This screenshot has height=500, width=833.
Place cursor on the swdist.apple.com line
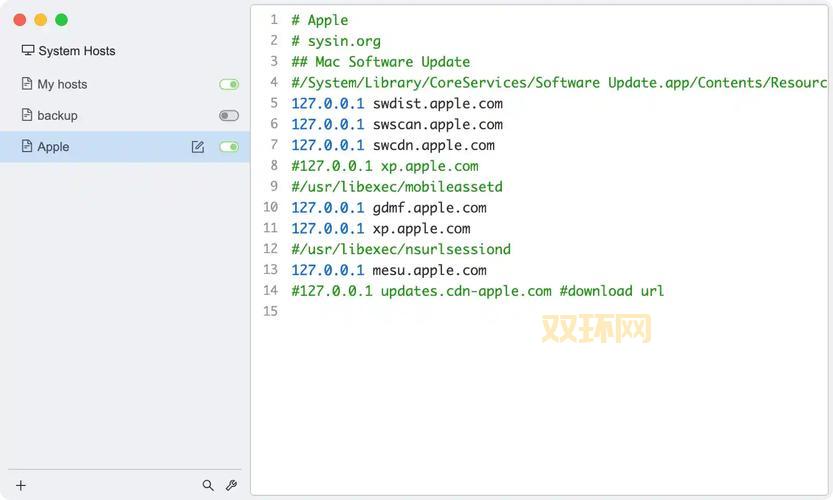437,103
